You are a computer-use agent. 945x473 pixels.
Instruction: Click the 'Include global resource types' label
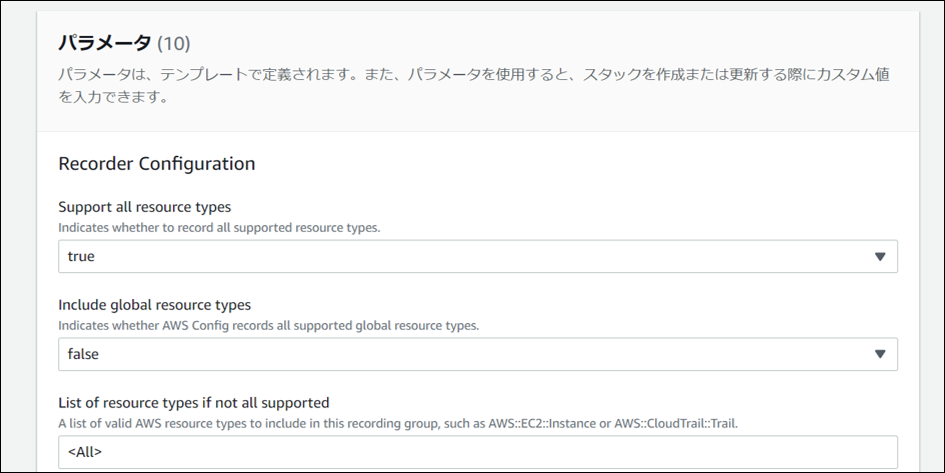155,305
